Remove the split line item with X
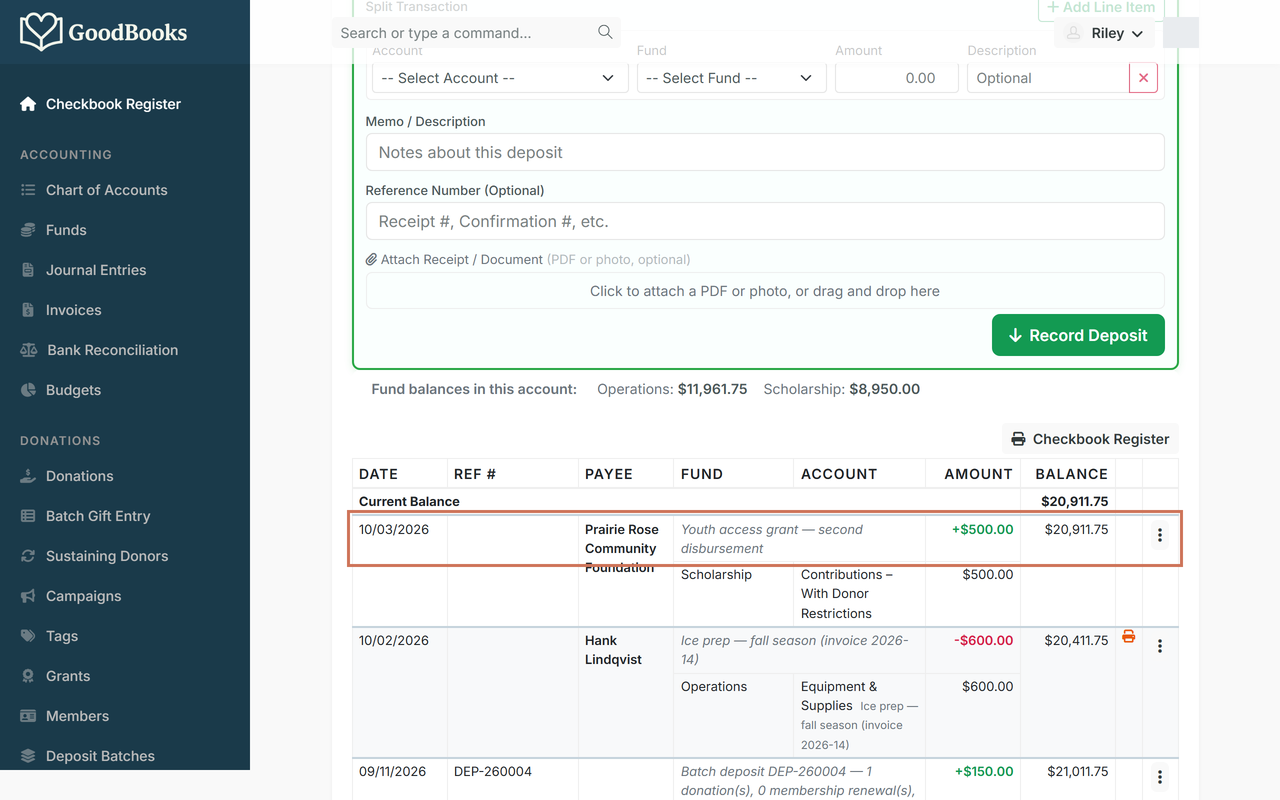1280x800 pixels. (1143, 78)
